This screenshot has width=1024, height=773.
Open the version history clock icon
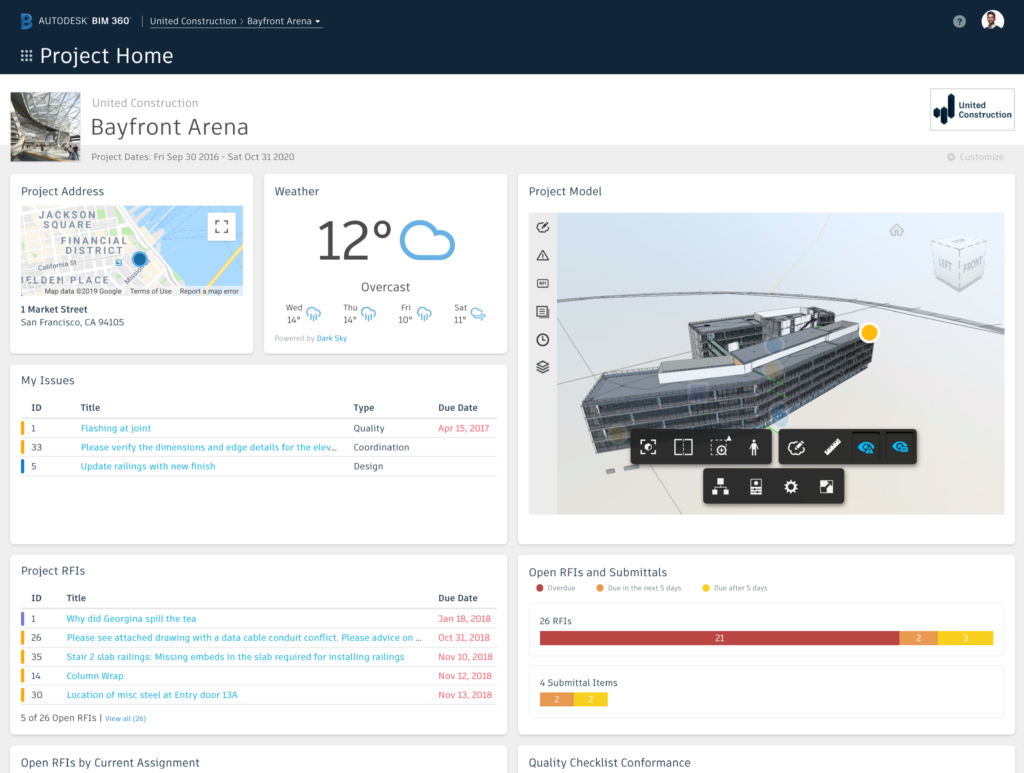[x=543, y=339]
